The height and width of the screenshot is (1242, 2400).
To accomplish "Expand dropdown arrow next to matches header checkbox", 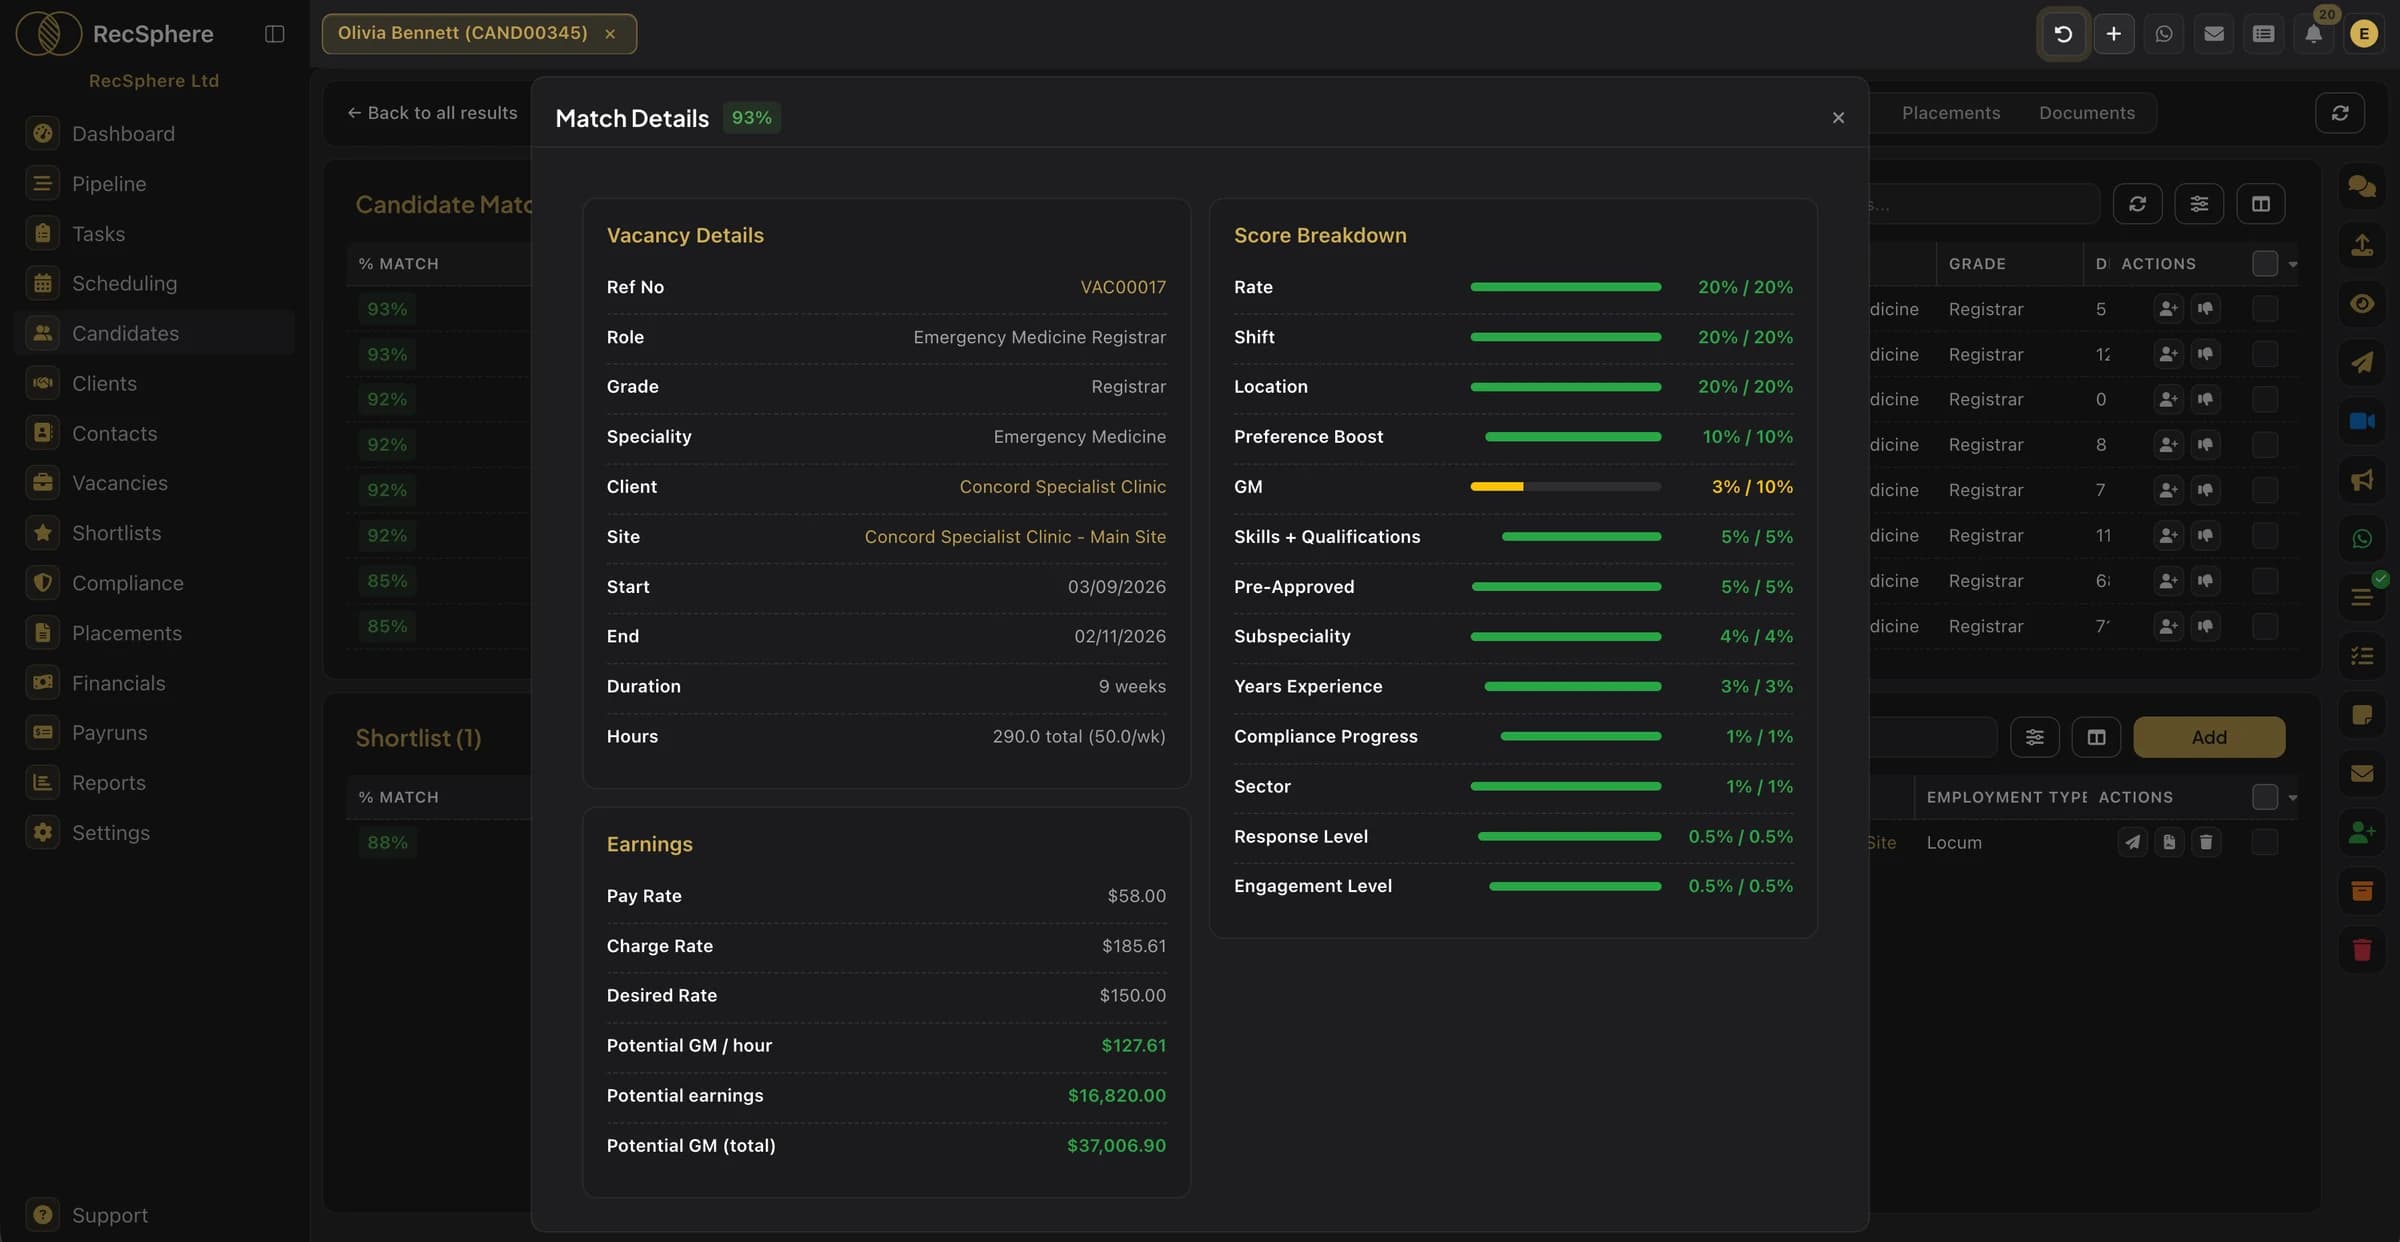I will [x=2293, y=265].
